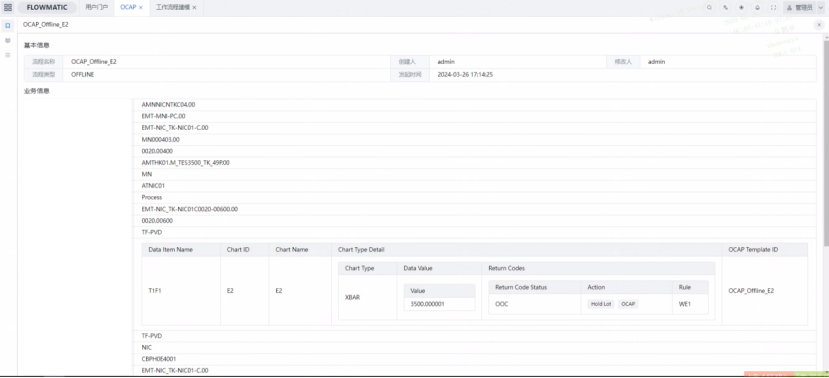This screenshot has width=829, height=378.
Task: Click the OFFLINE process type value
Action: [82, 75]
